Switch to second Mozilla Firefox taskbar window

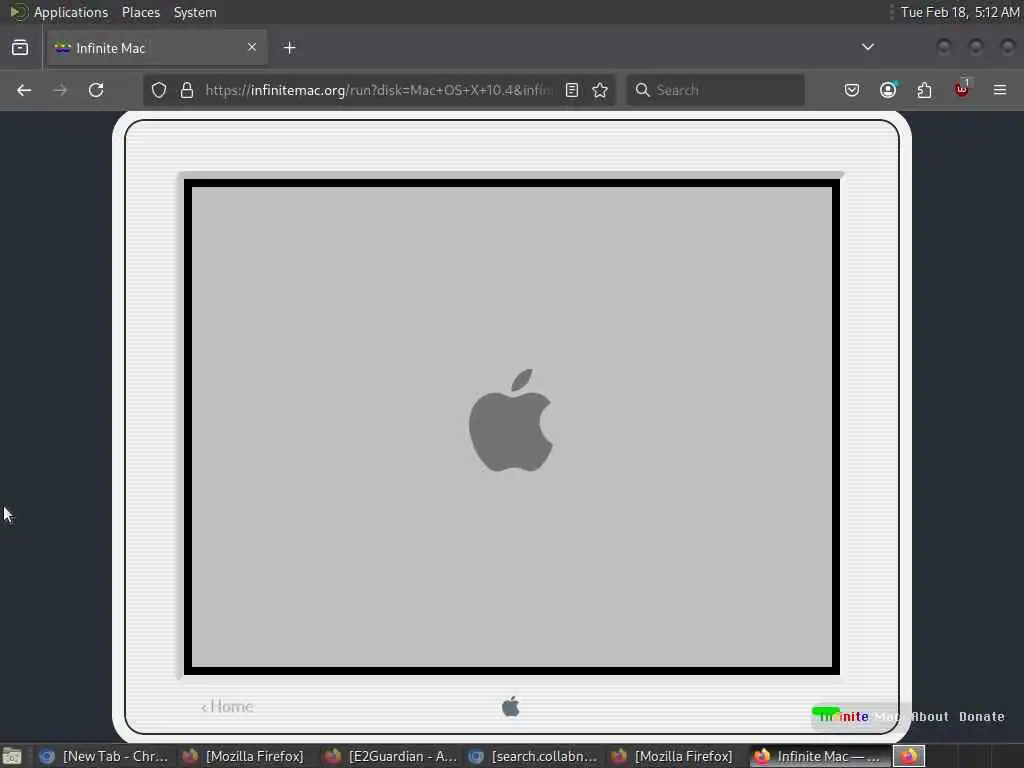(673, 756)
